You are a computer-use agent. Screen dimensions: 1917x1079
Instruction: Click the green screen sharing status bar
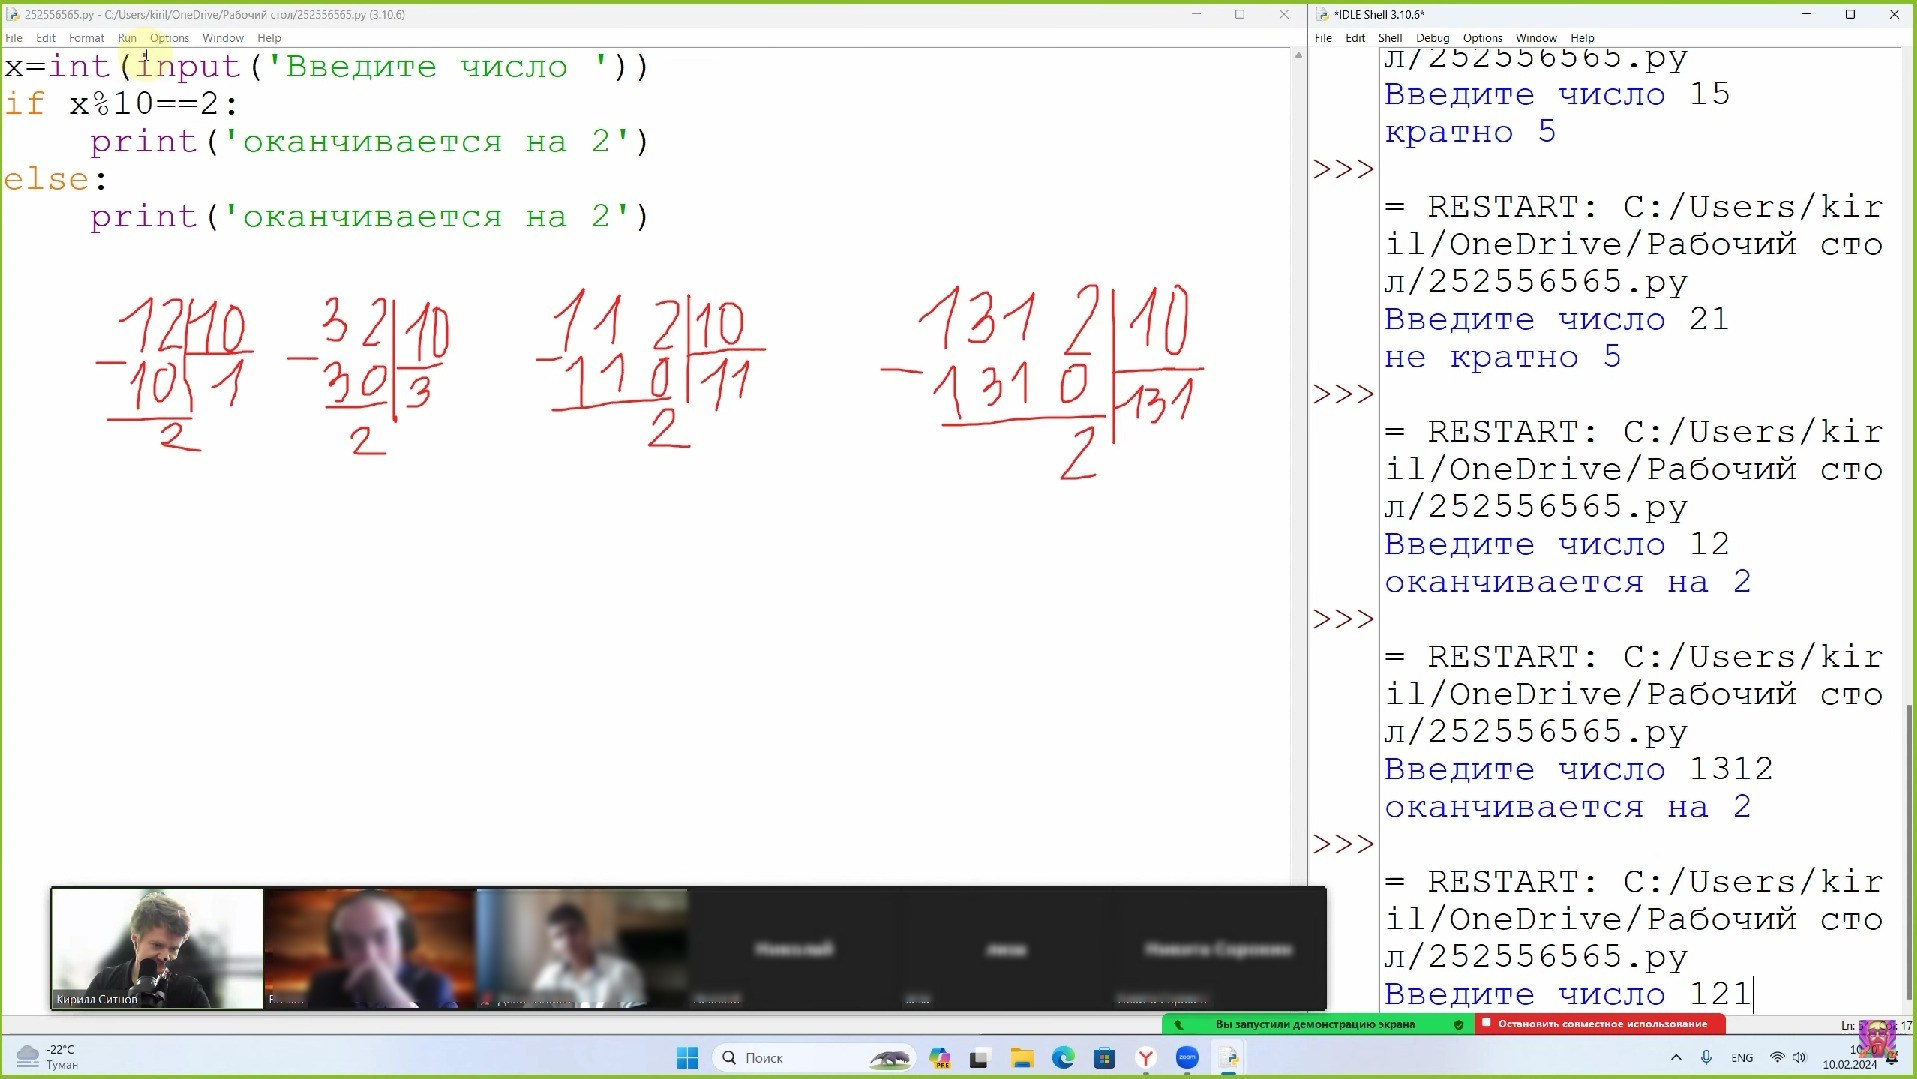click(x=1314, y=1024)
